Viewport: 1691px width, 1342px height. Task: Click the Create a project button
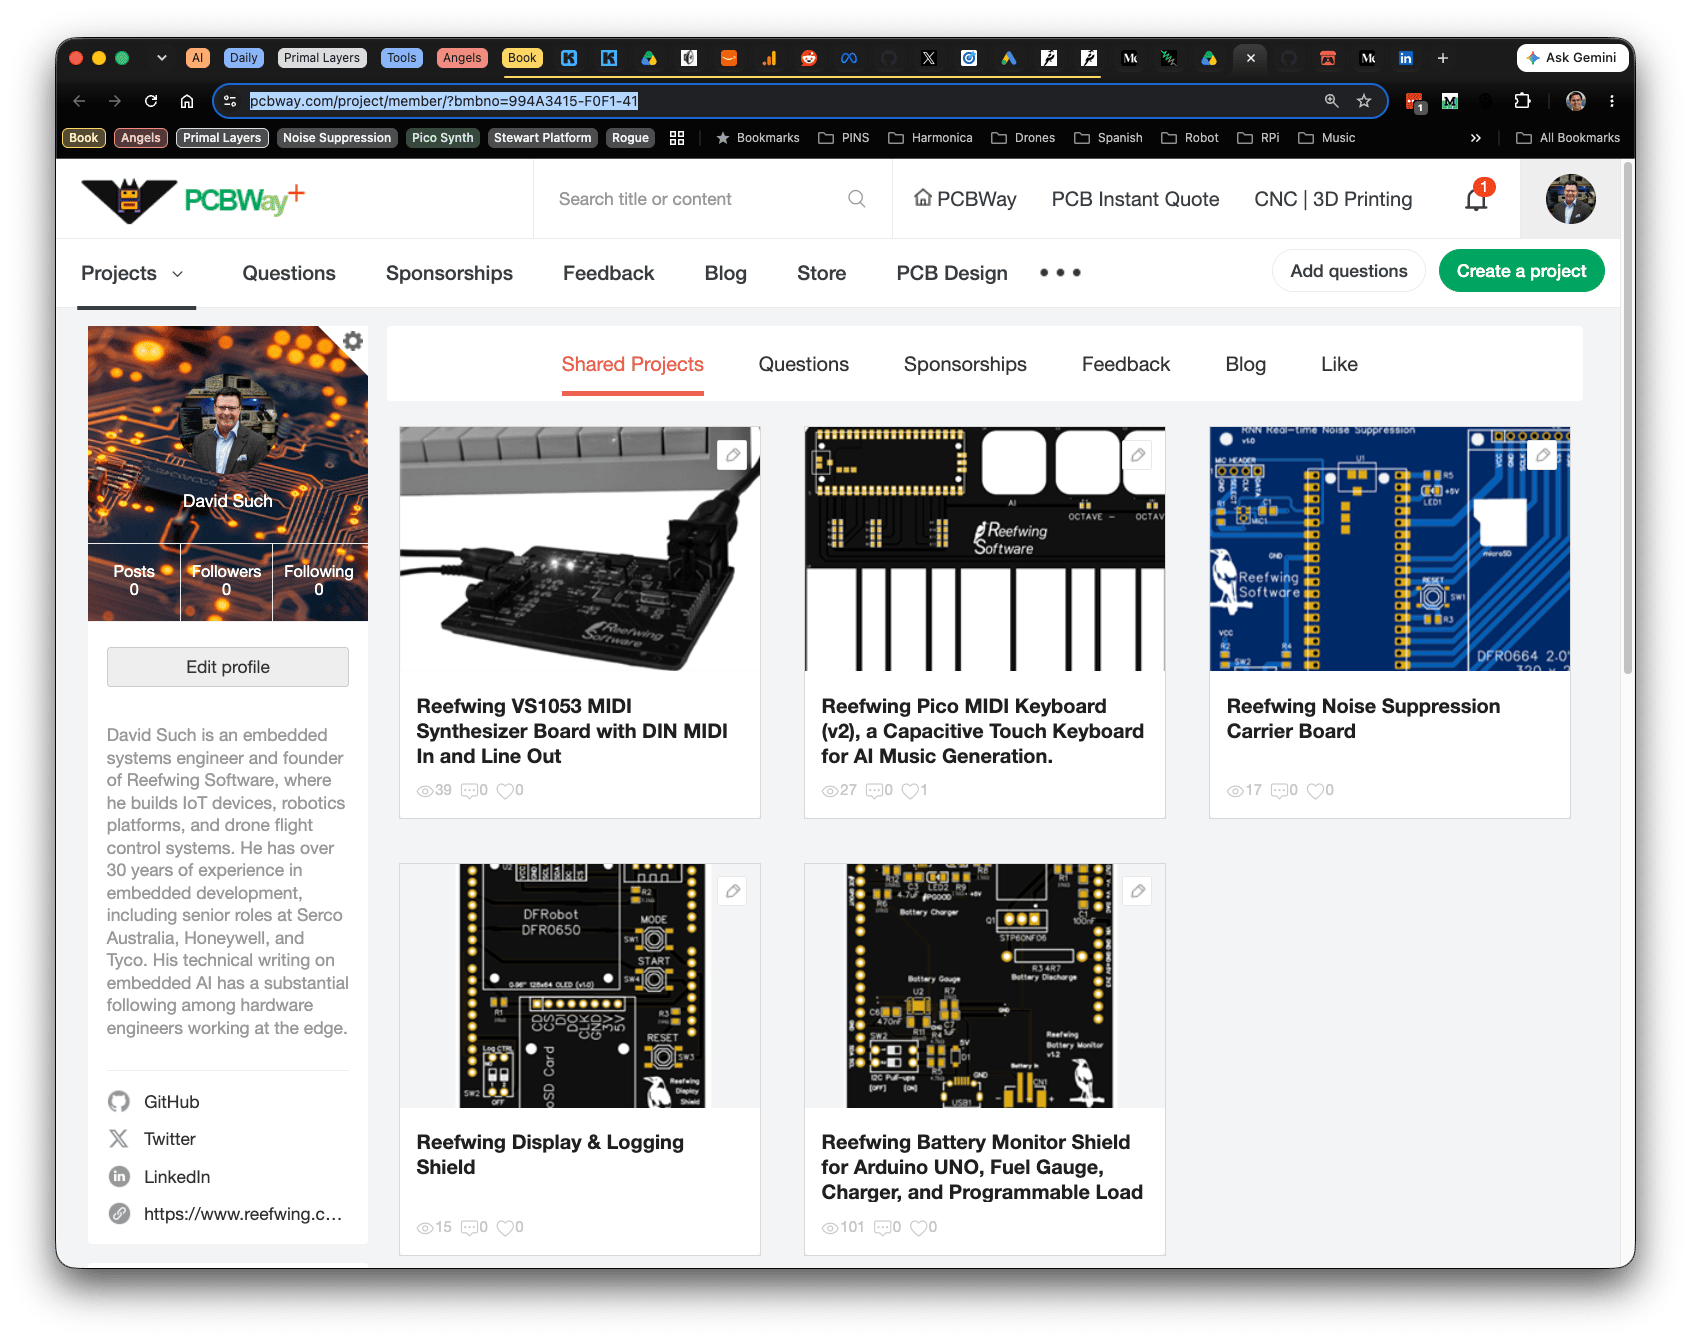coord(1522,271)
